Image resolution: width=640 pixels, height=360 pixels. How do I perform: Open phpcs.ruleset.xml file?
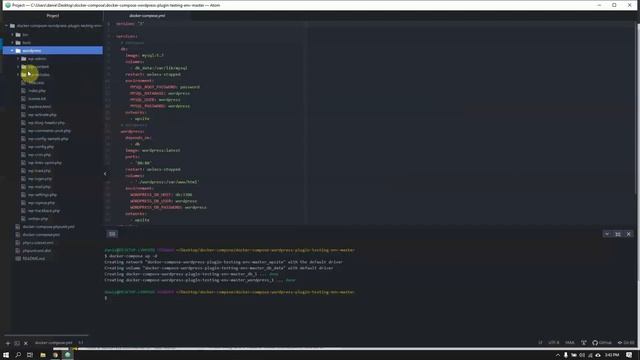point(38,243)
